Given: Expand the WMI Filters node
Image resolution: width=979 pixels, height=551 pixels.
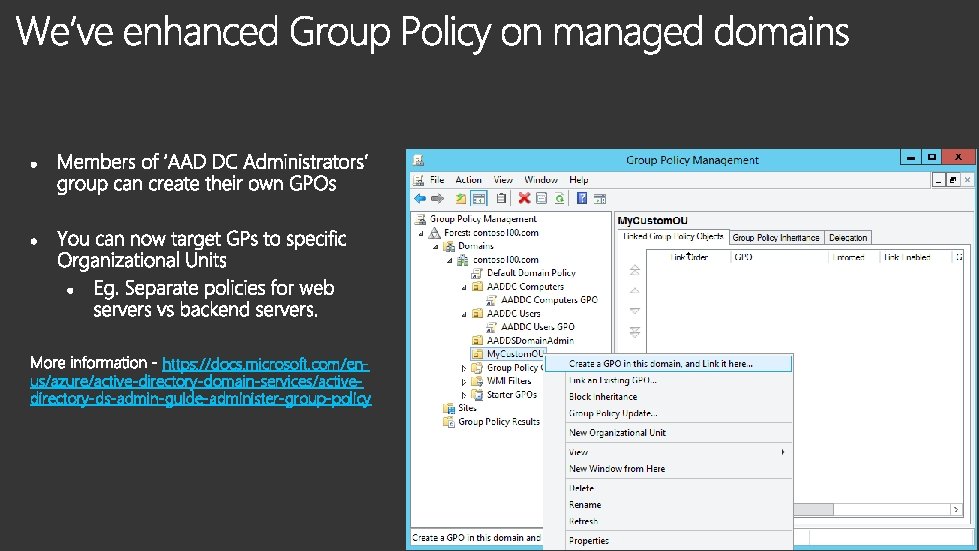Looking at the screenshot, I should coord(464,382).
